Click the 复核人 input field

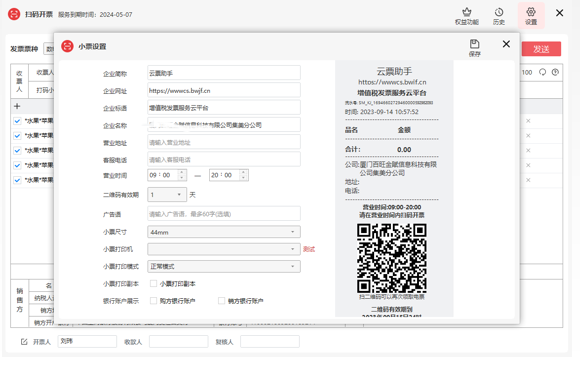[x=270, y=342]
